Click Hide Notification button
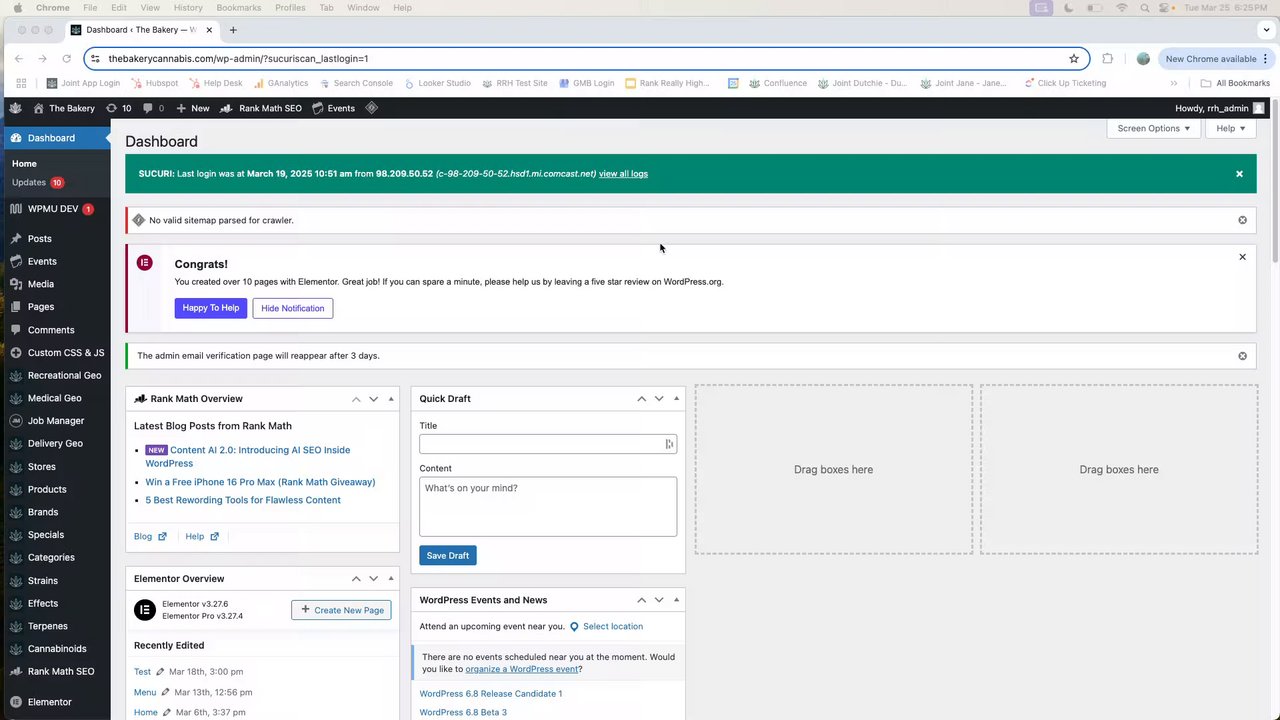Image resolution: width=1280 pixels, height=720 pixels. [x=293, y=308]
